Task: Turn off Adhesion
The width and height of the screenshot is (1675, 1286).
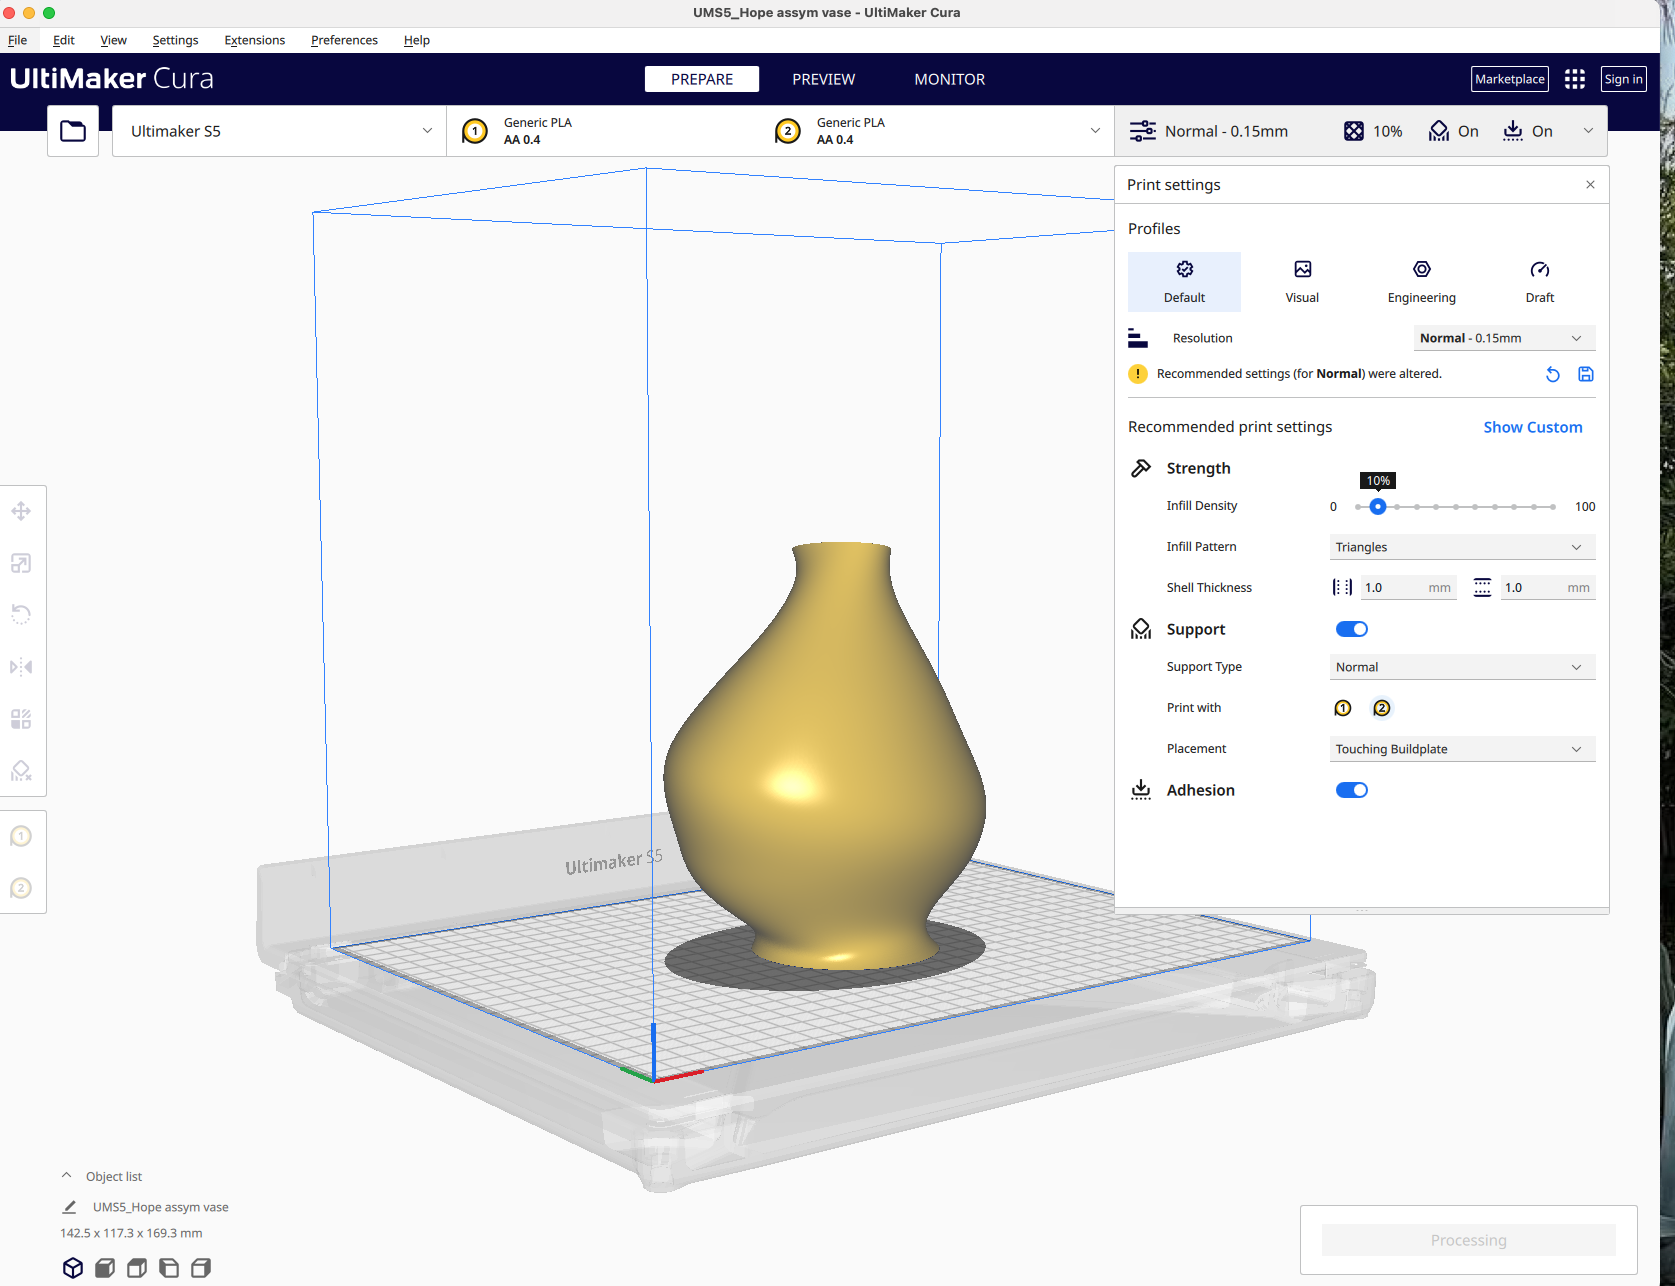Action: (1351, 789)
